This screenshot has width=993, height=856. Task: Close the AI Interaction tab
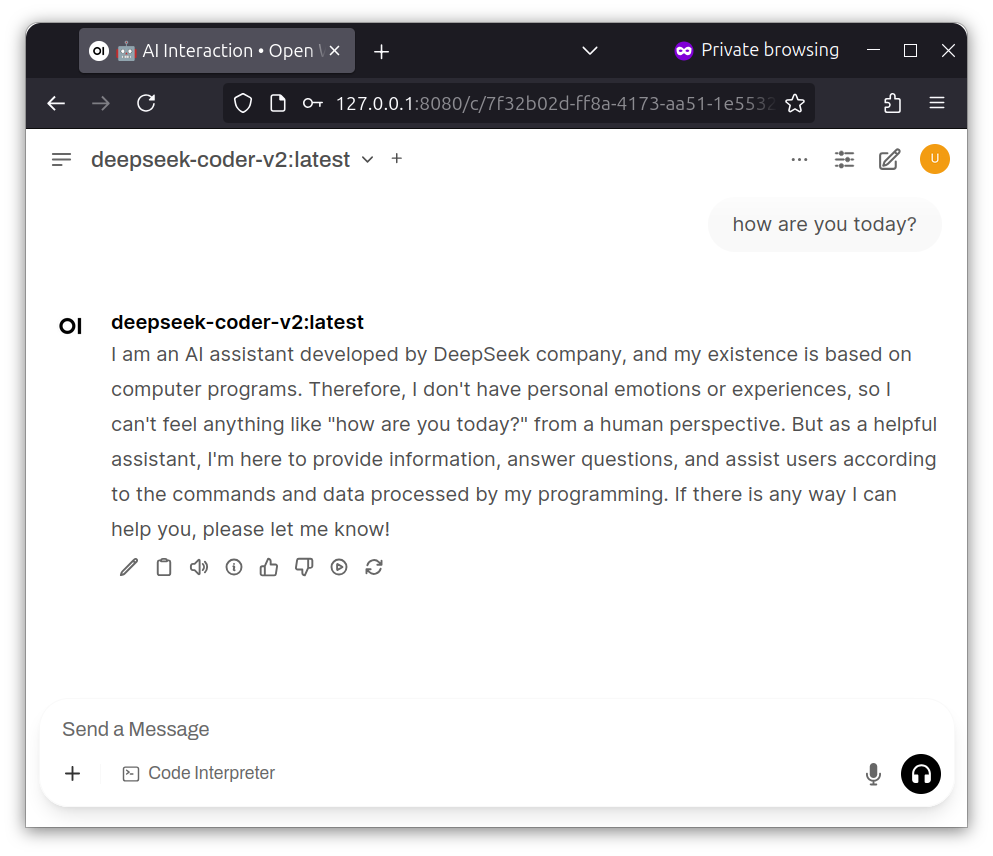point(335,51)
